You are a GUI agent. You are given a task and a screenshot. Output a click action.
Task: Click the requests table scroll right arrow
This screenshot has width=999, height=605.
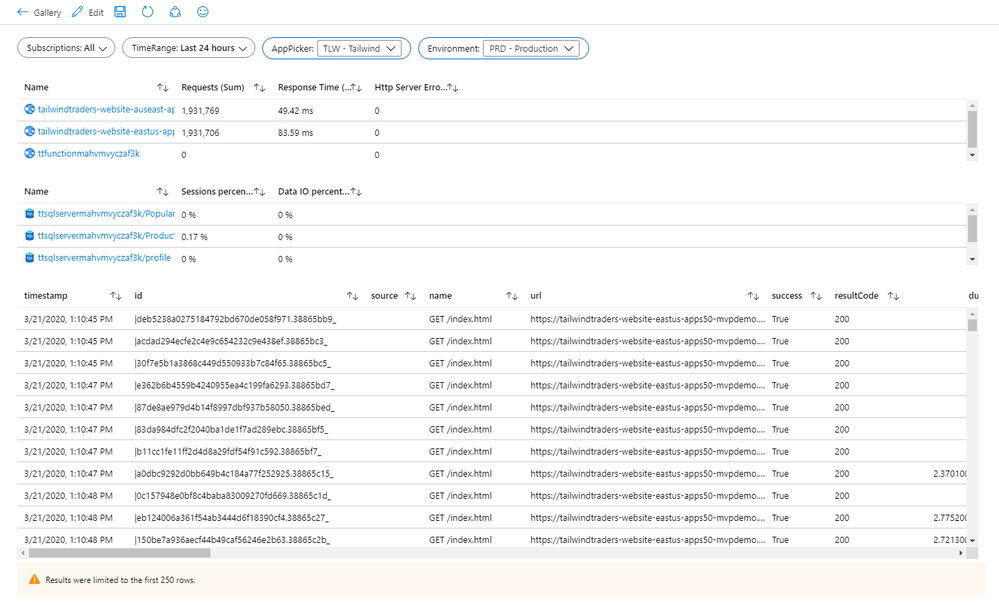point(961,553)
